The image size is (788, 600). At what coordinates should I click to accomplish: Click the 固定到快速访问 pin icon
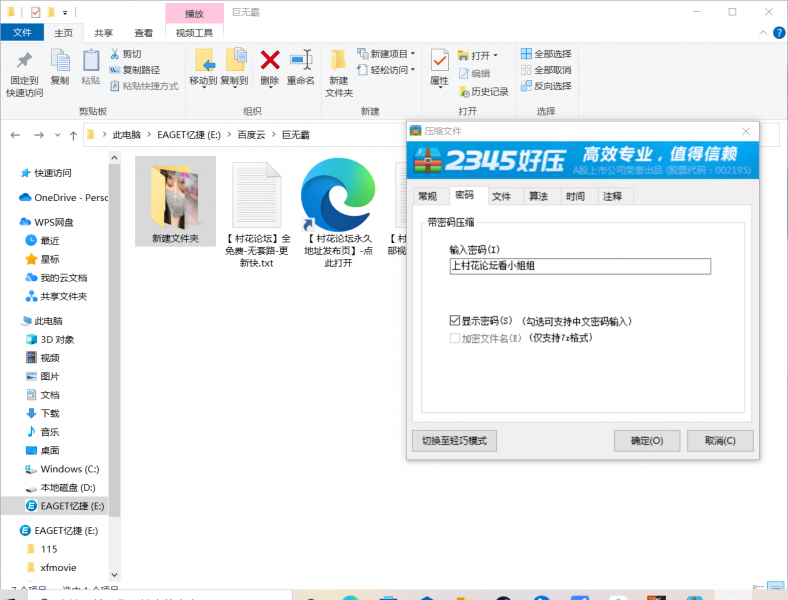24,60
